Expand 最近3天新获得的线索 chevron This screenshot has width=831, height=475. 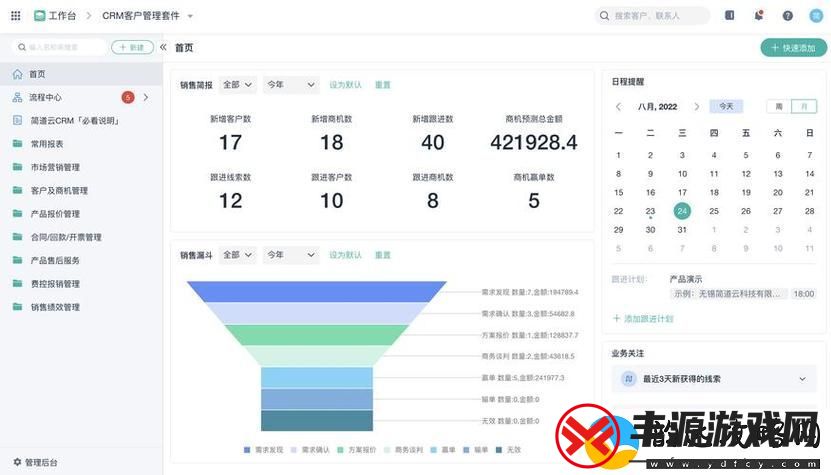pos(802,379)
